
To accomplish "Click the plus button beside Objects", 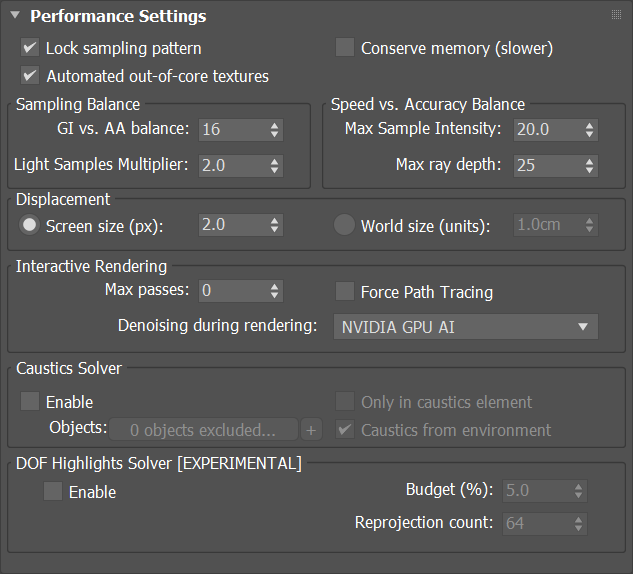I will click(311, 429).
